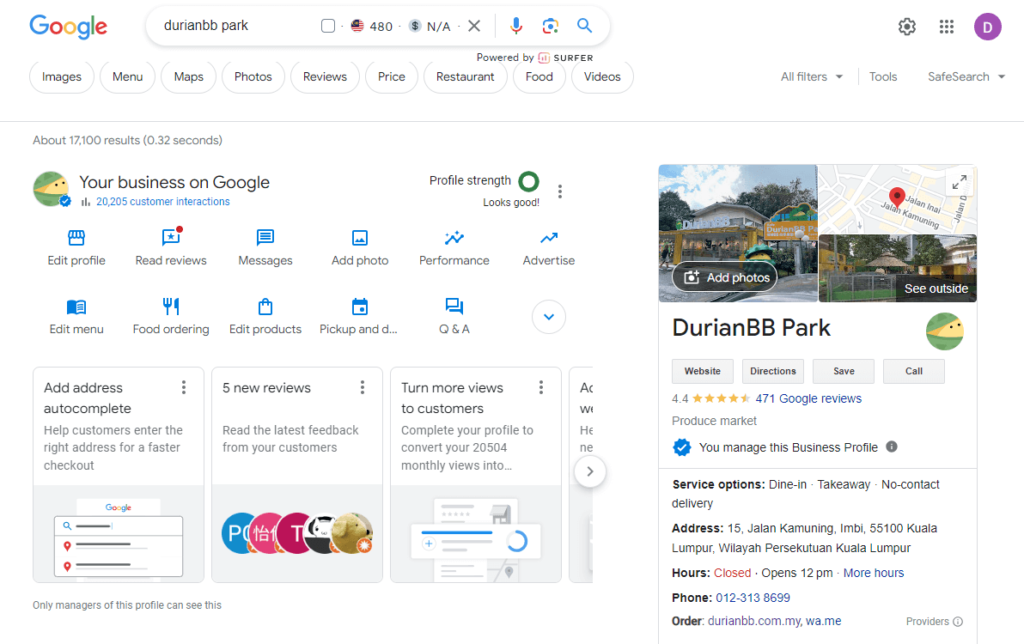
Task: Open three-dot menu beside Profile strength
Action: [560, 191]
